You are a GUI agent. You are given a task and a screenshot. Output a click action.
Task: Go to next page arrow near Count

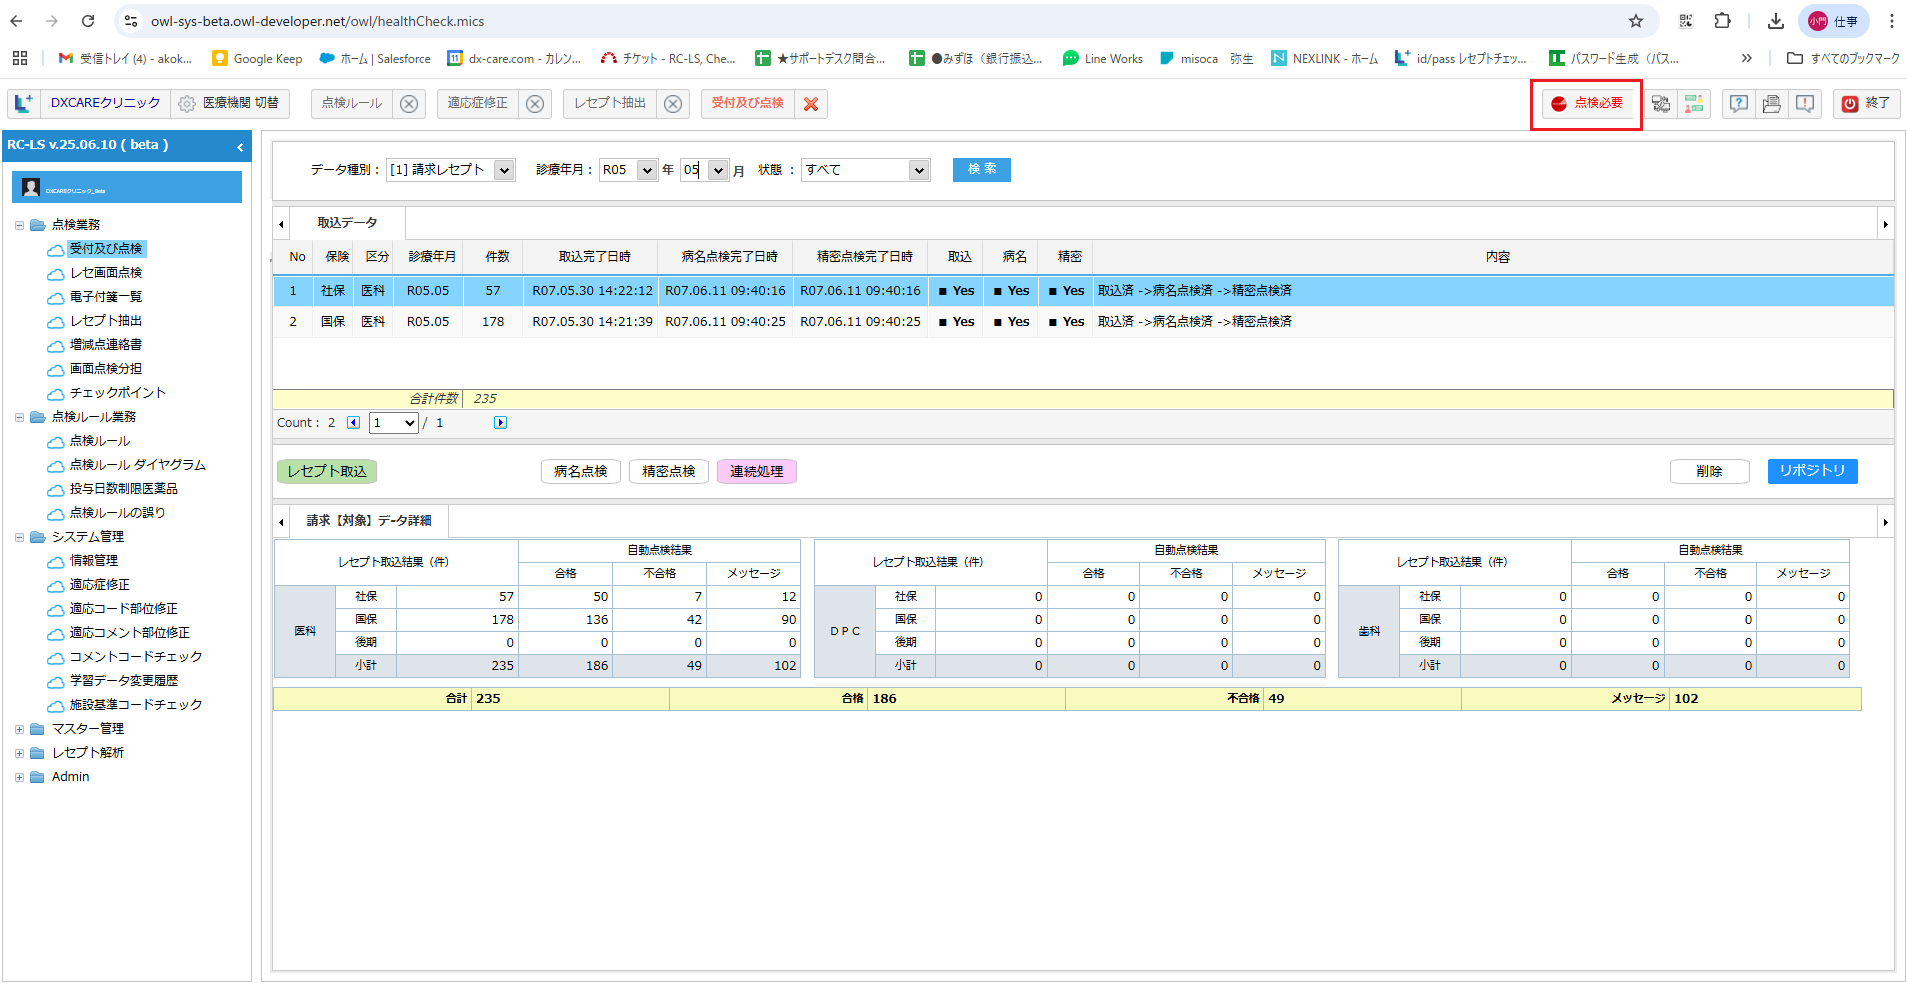tap(500, 423)
